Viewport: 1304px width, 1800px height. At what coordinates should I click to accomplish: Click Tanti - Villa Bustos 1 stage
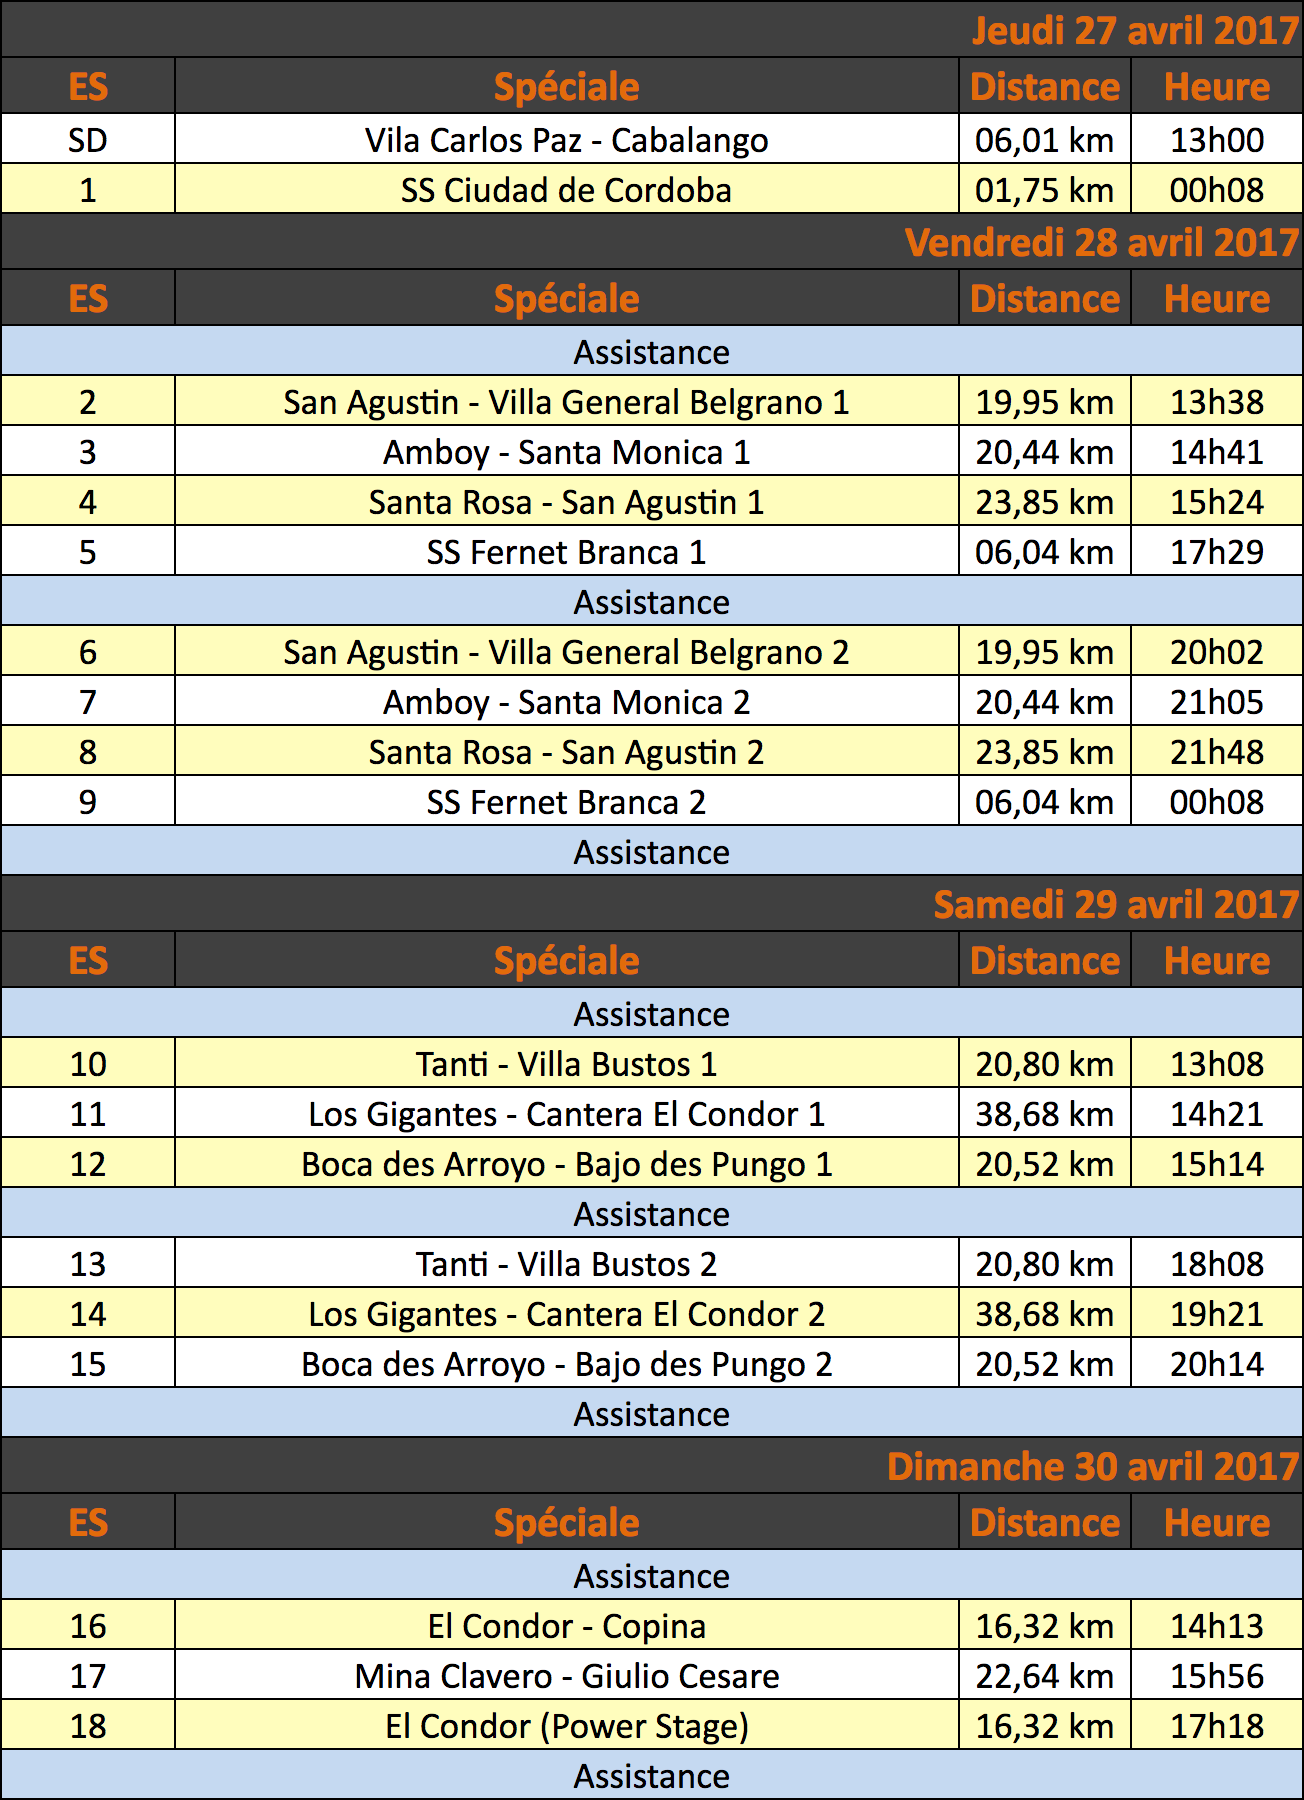(x=566, y=1064)
